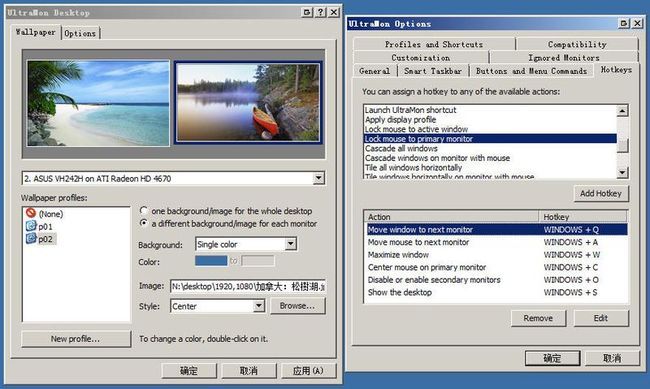Click the Image path input field
The image size is (650, 389).
click(x=248, y=286)
